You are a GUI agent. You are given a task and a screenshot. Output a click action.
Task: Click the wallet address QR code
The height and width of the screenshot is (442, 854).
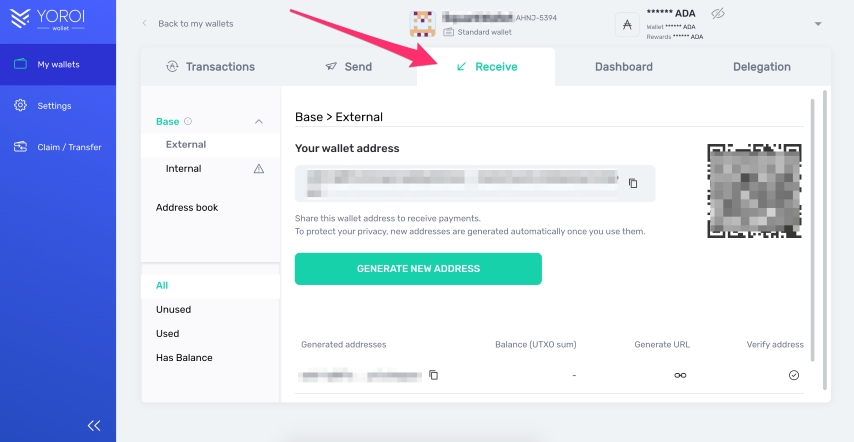click(754, 191)
